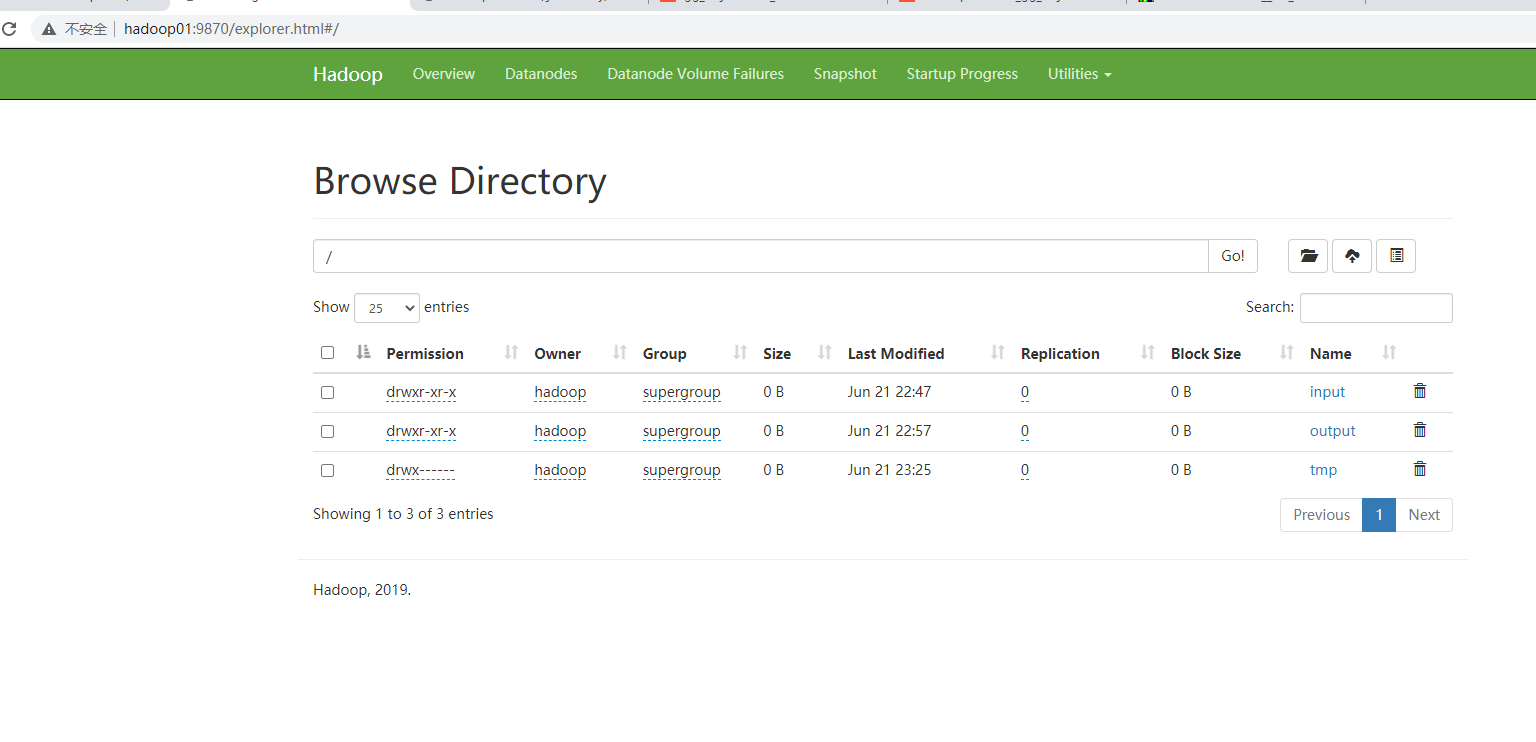Delete the tmp directory with trash icon
The height and width of the screenshot is (742, 1536).
[x=1420, y=469]
